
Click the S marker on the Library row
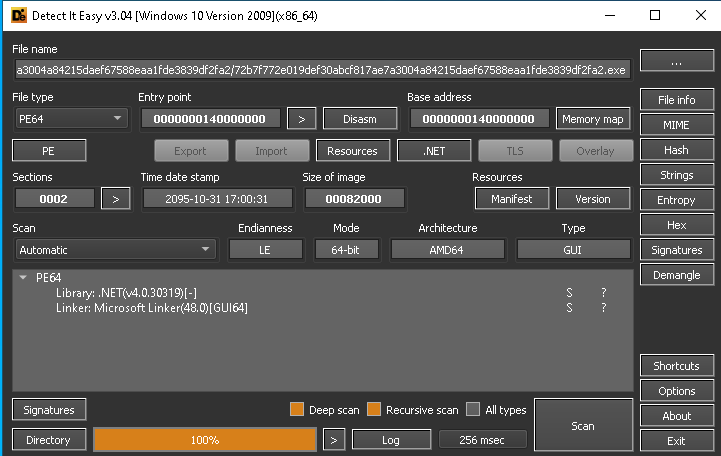coord(569,293)
